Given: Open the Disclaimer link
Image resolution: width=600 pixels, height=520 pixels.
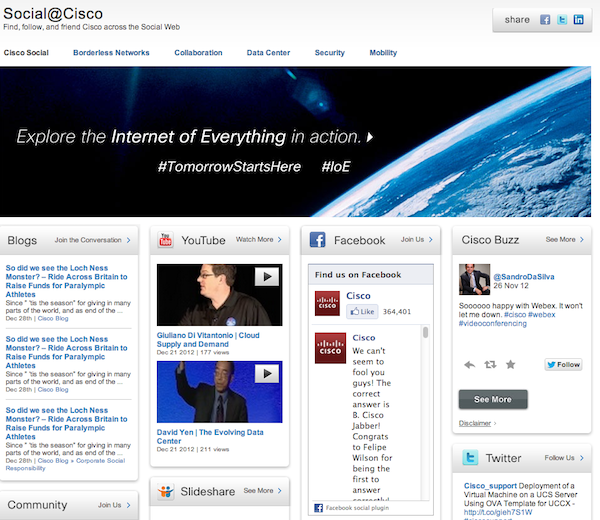Looking at the screenshot, I should click(x=474, y=423).
